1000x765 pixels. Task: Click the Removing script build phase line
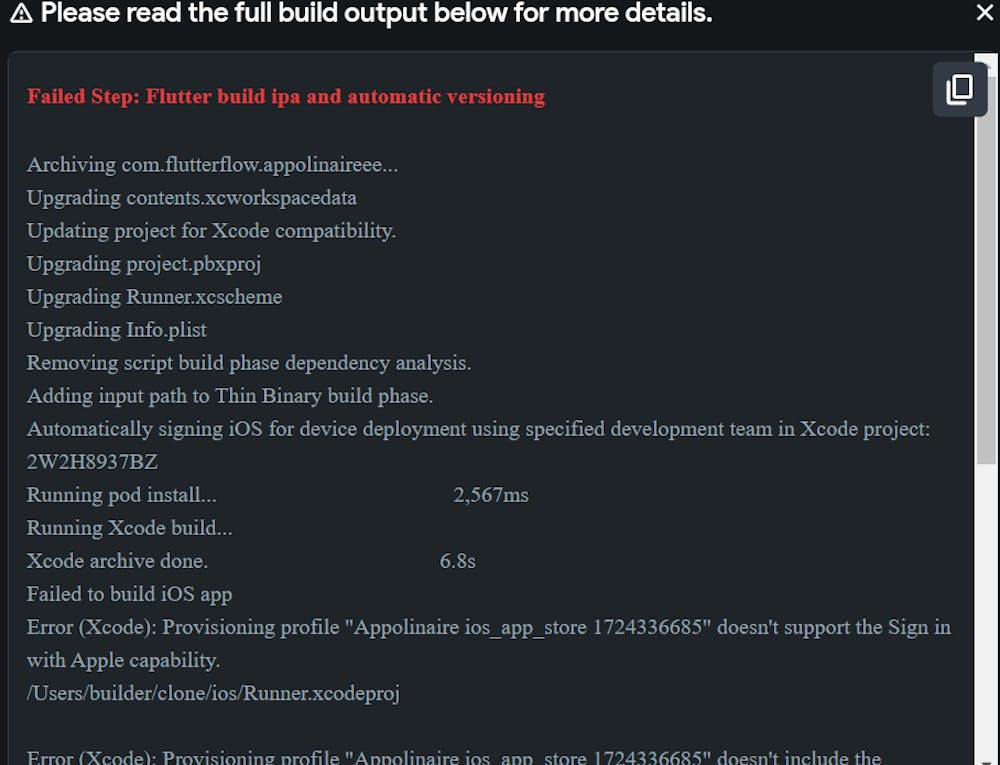(x=249, y=363)
